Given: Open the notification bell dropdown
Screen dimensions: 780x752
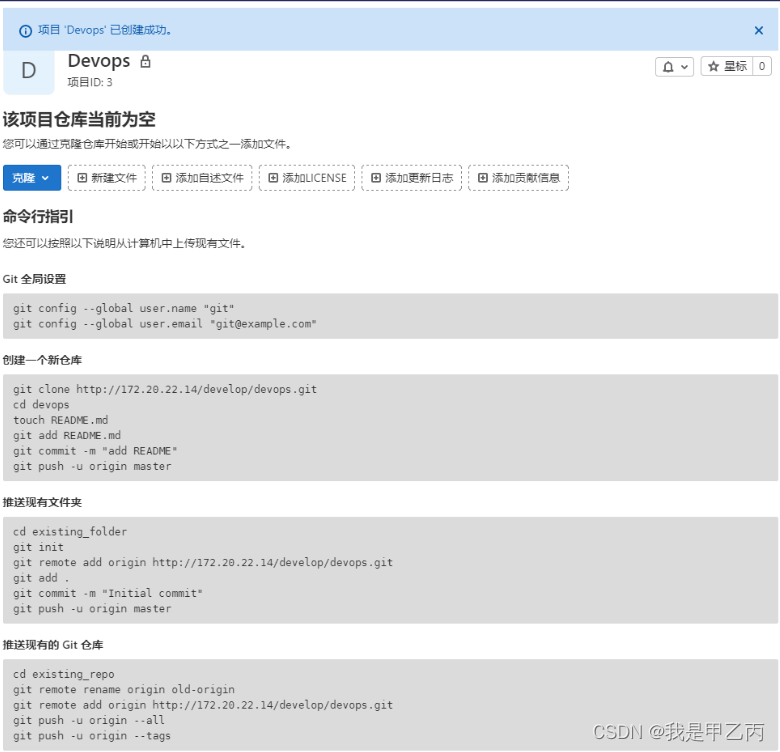Looking at the screenshot, I should [674, 67].
